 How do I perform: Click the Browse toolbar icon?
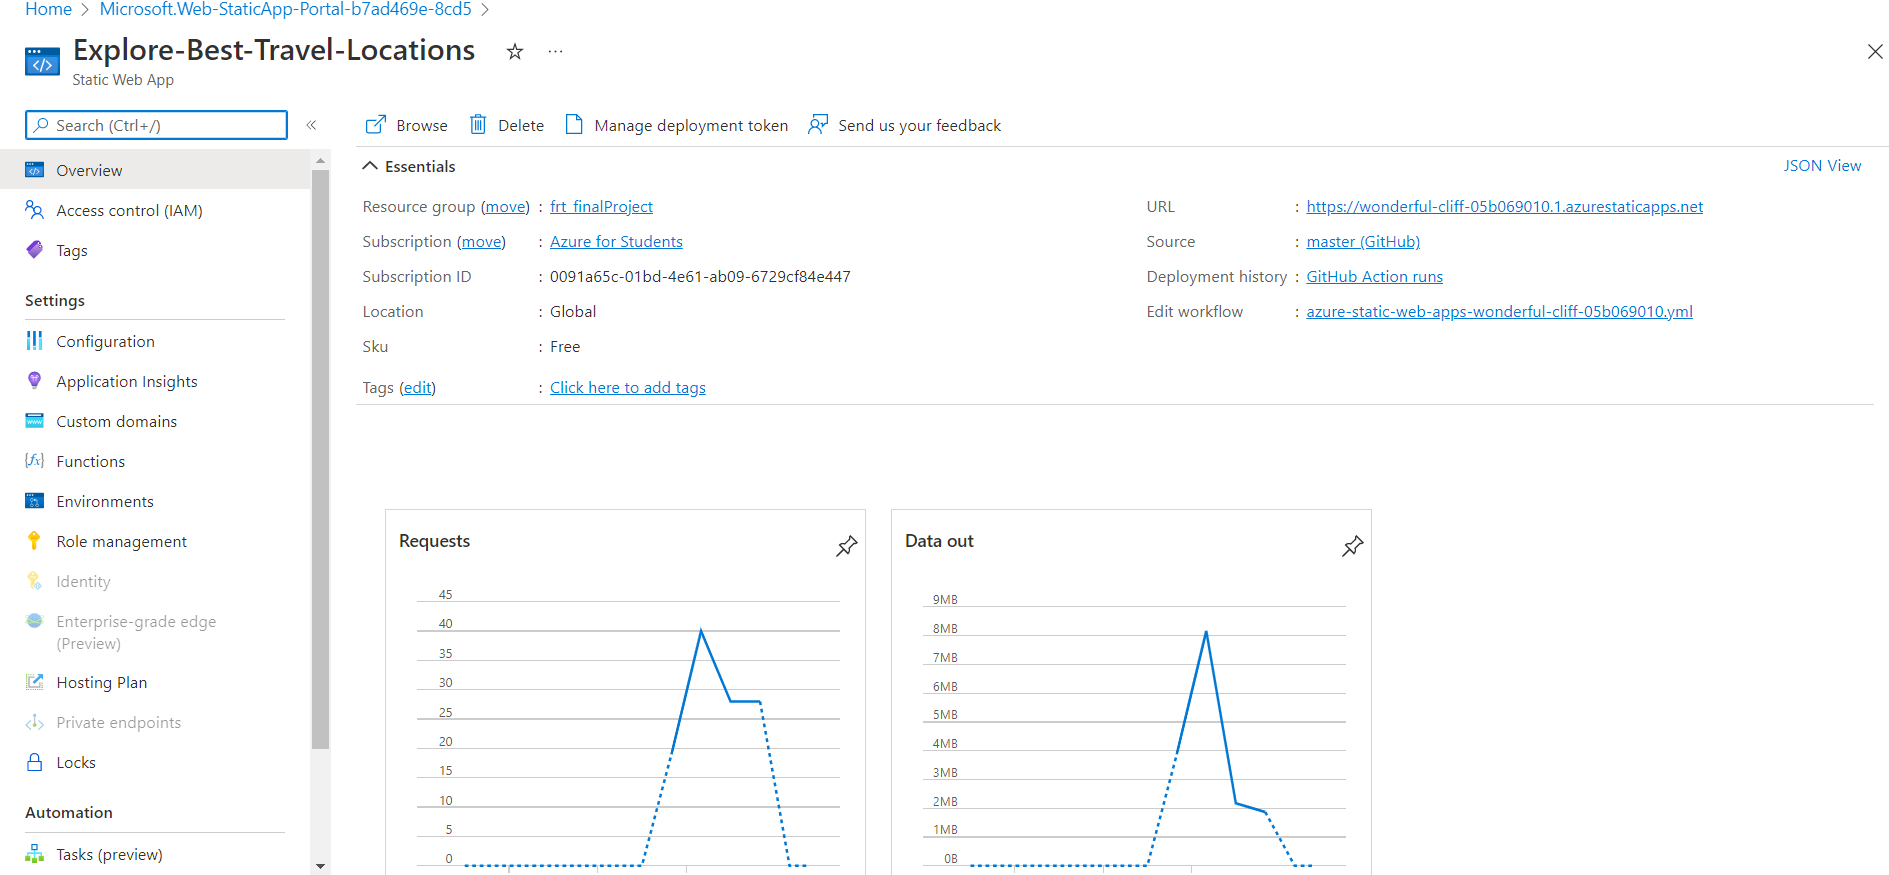coord(376,125)
